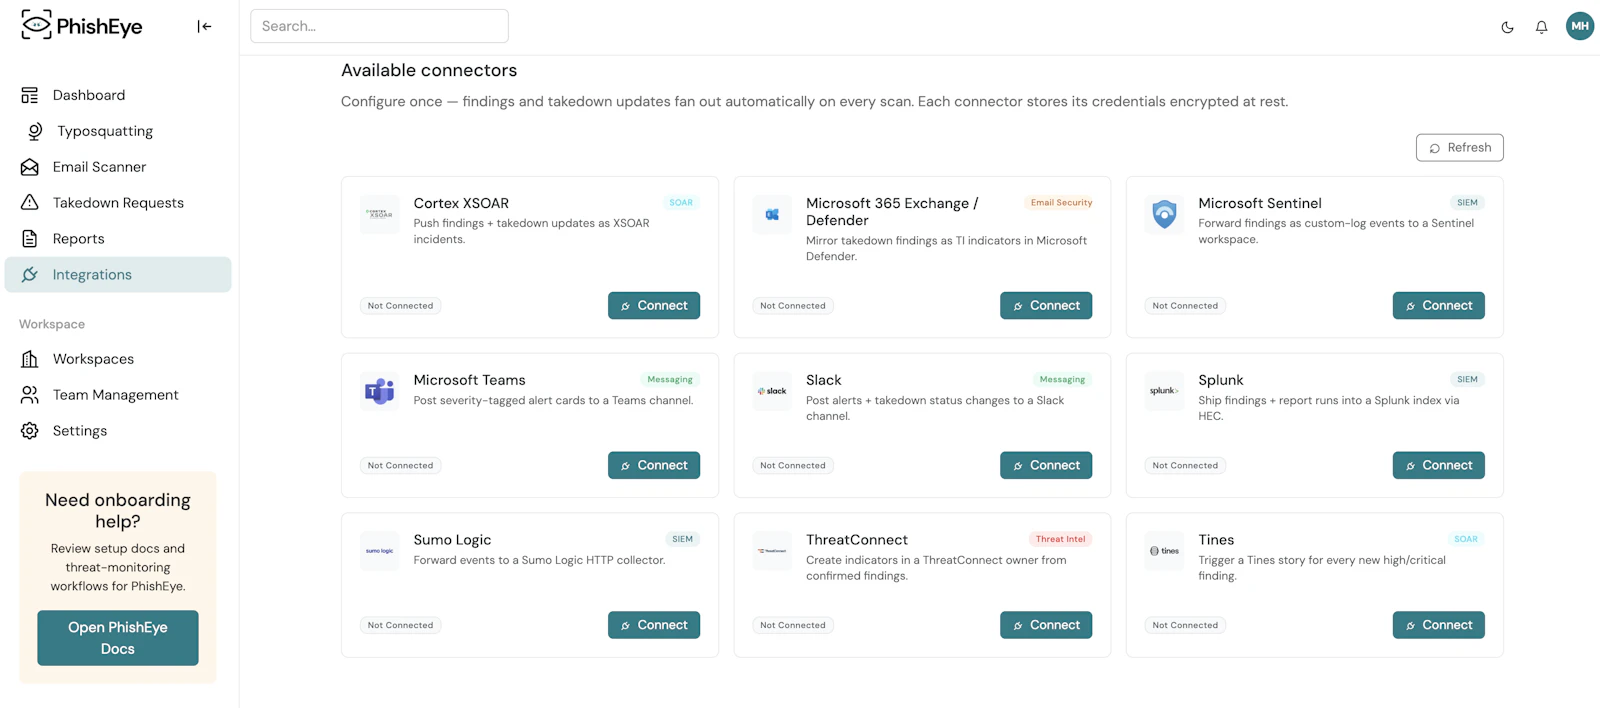Click the Dashboard sidebar icon
Image resolution: width=1600 pixels, height=708 pixels.
tap(30, 95)
